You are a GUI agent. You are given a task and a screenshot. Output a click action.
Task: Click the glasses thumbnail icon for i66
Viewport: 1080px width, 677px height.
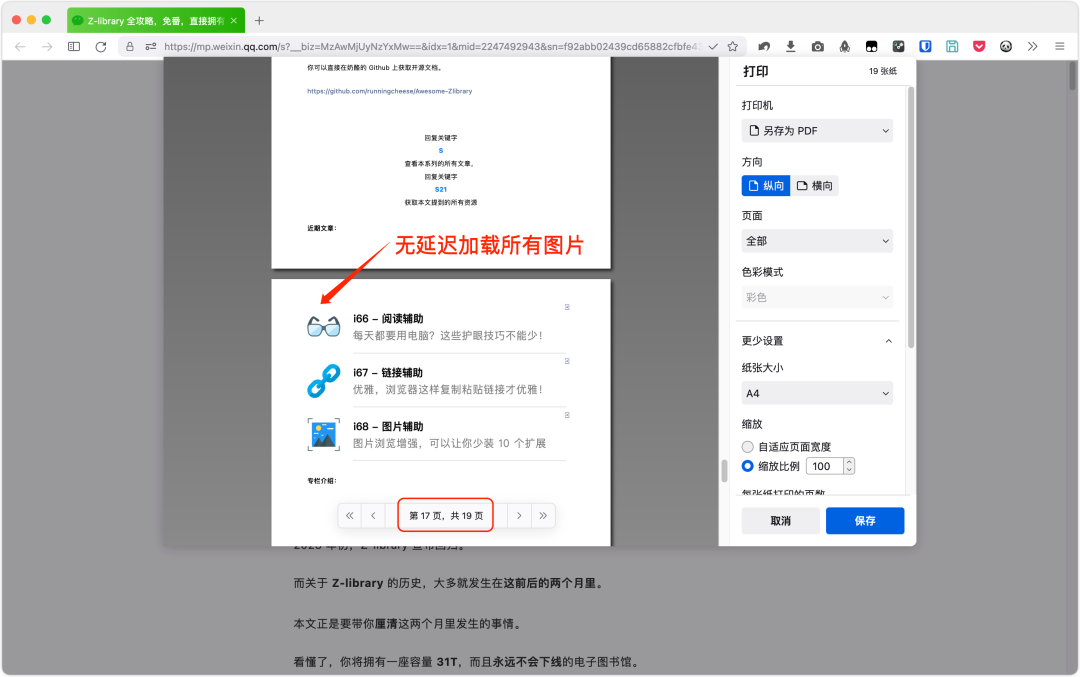click(323, 326)
